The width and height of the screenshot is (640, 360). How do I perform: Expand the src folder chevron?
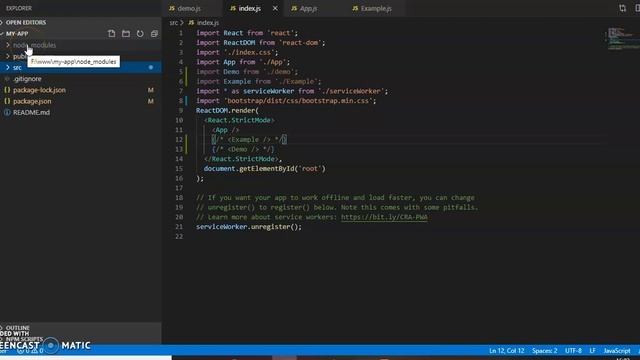pyautogui.click(x=8, y=67)
